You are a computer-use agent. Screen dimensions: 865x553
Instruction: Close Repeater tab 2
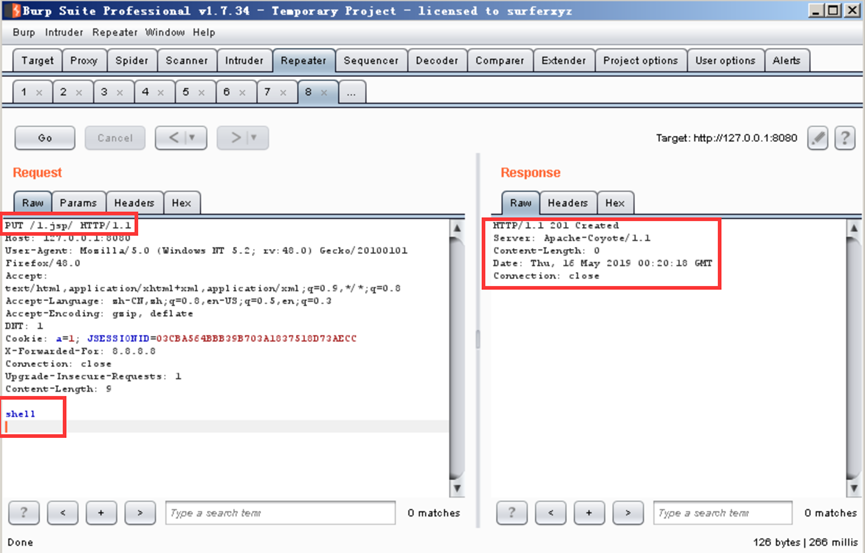[79, 93]
